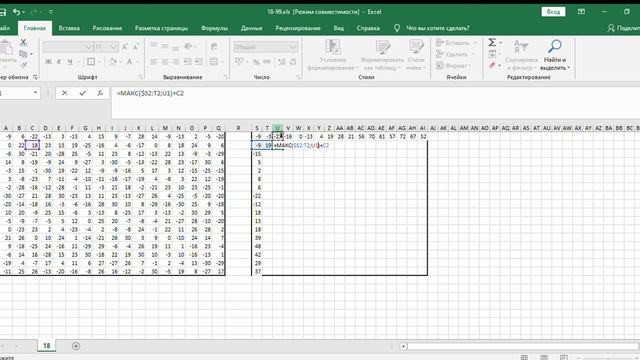Click the thousands separator (000) icon
640x360 pixels.
pyautogui.click(x=267, y=62)
